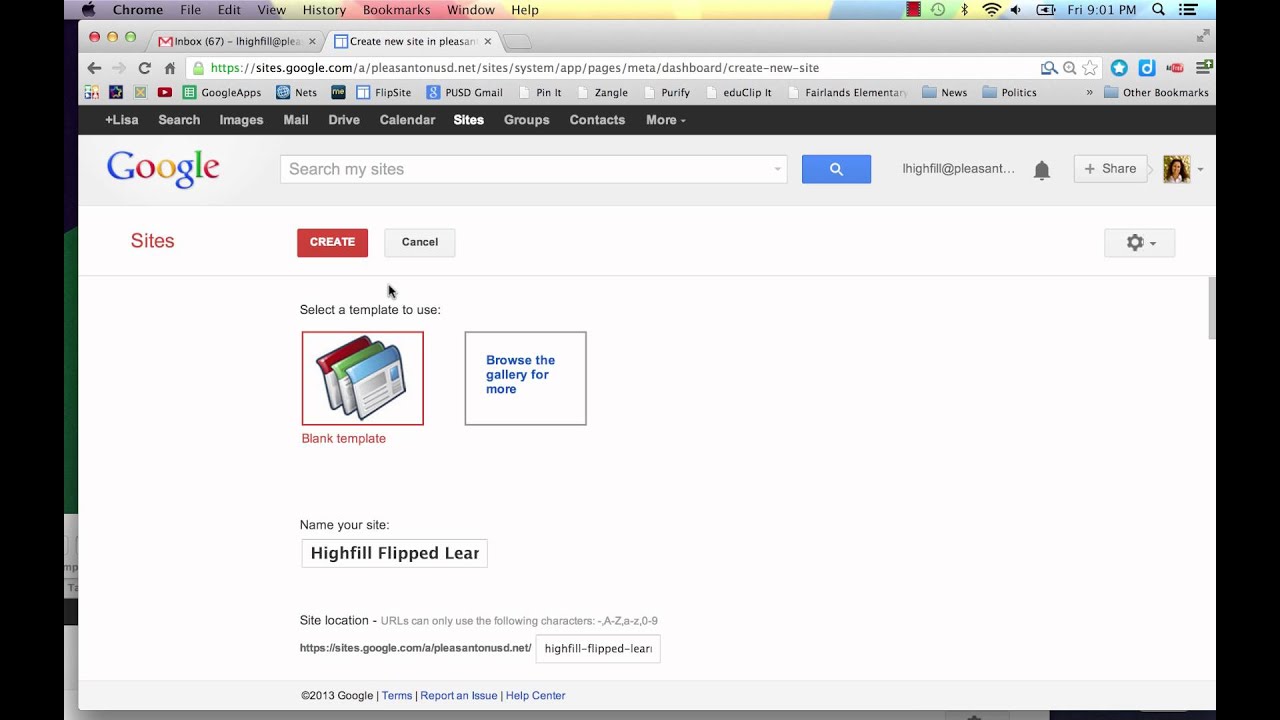Image resolution: width=1280 pixels, height=720 pixels.
Task: Open a new browser tab
Action: 517,42
